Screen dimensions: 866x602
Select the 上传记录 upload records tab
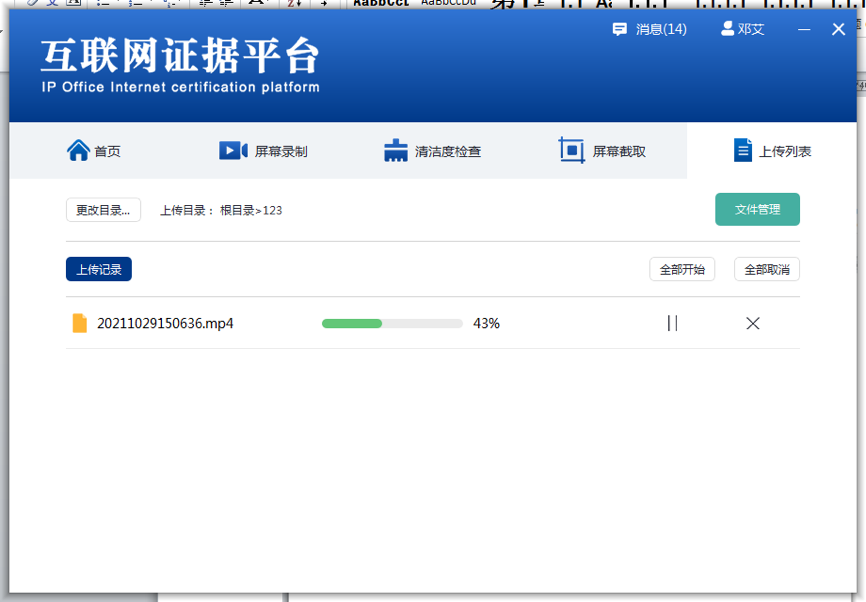click(99, 269)
